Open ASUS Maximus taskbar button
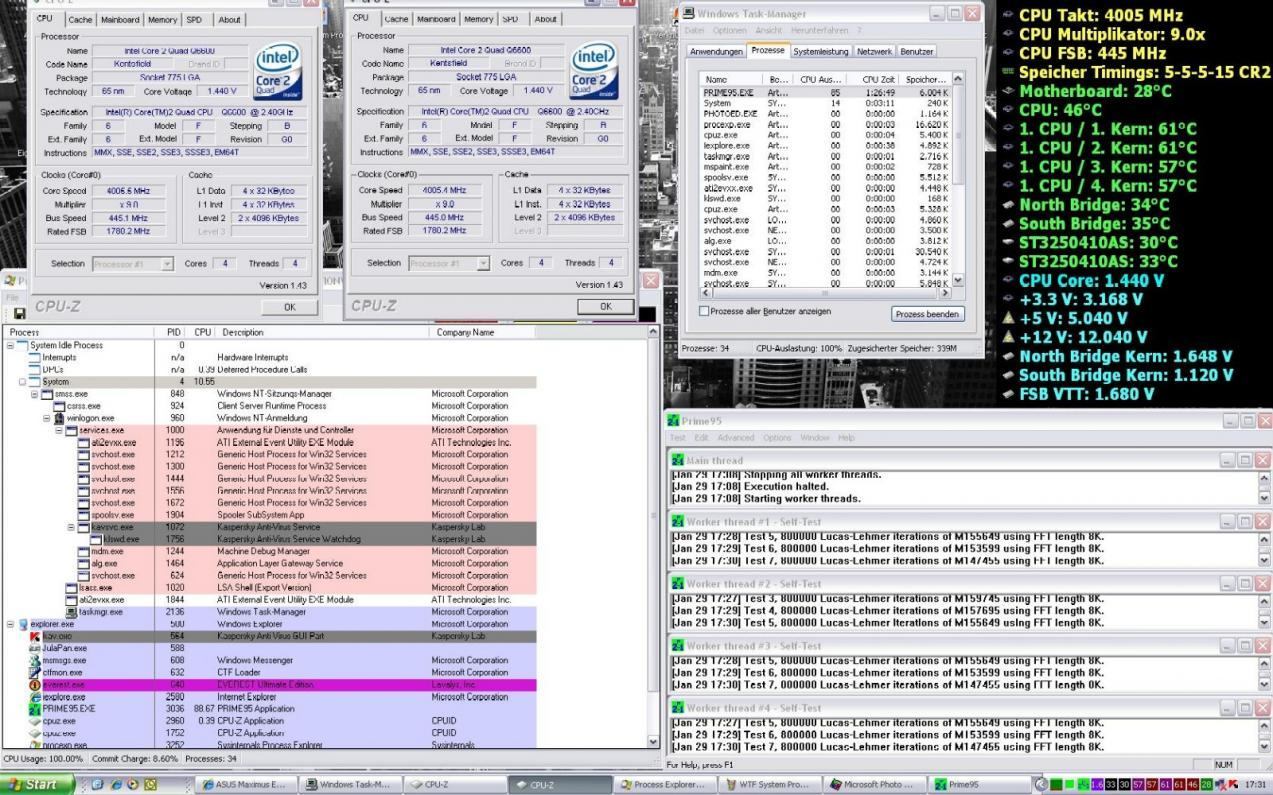1273x795 pixels. pos(244,785)
